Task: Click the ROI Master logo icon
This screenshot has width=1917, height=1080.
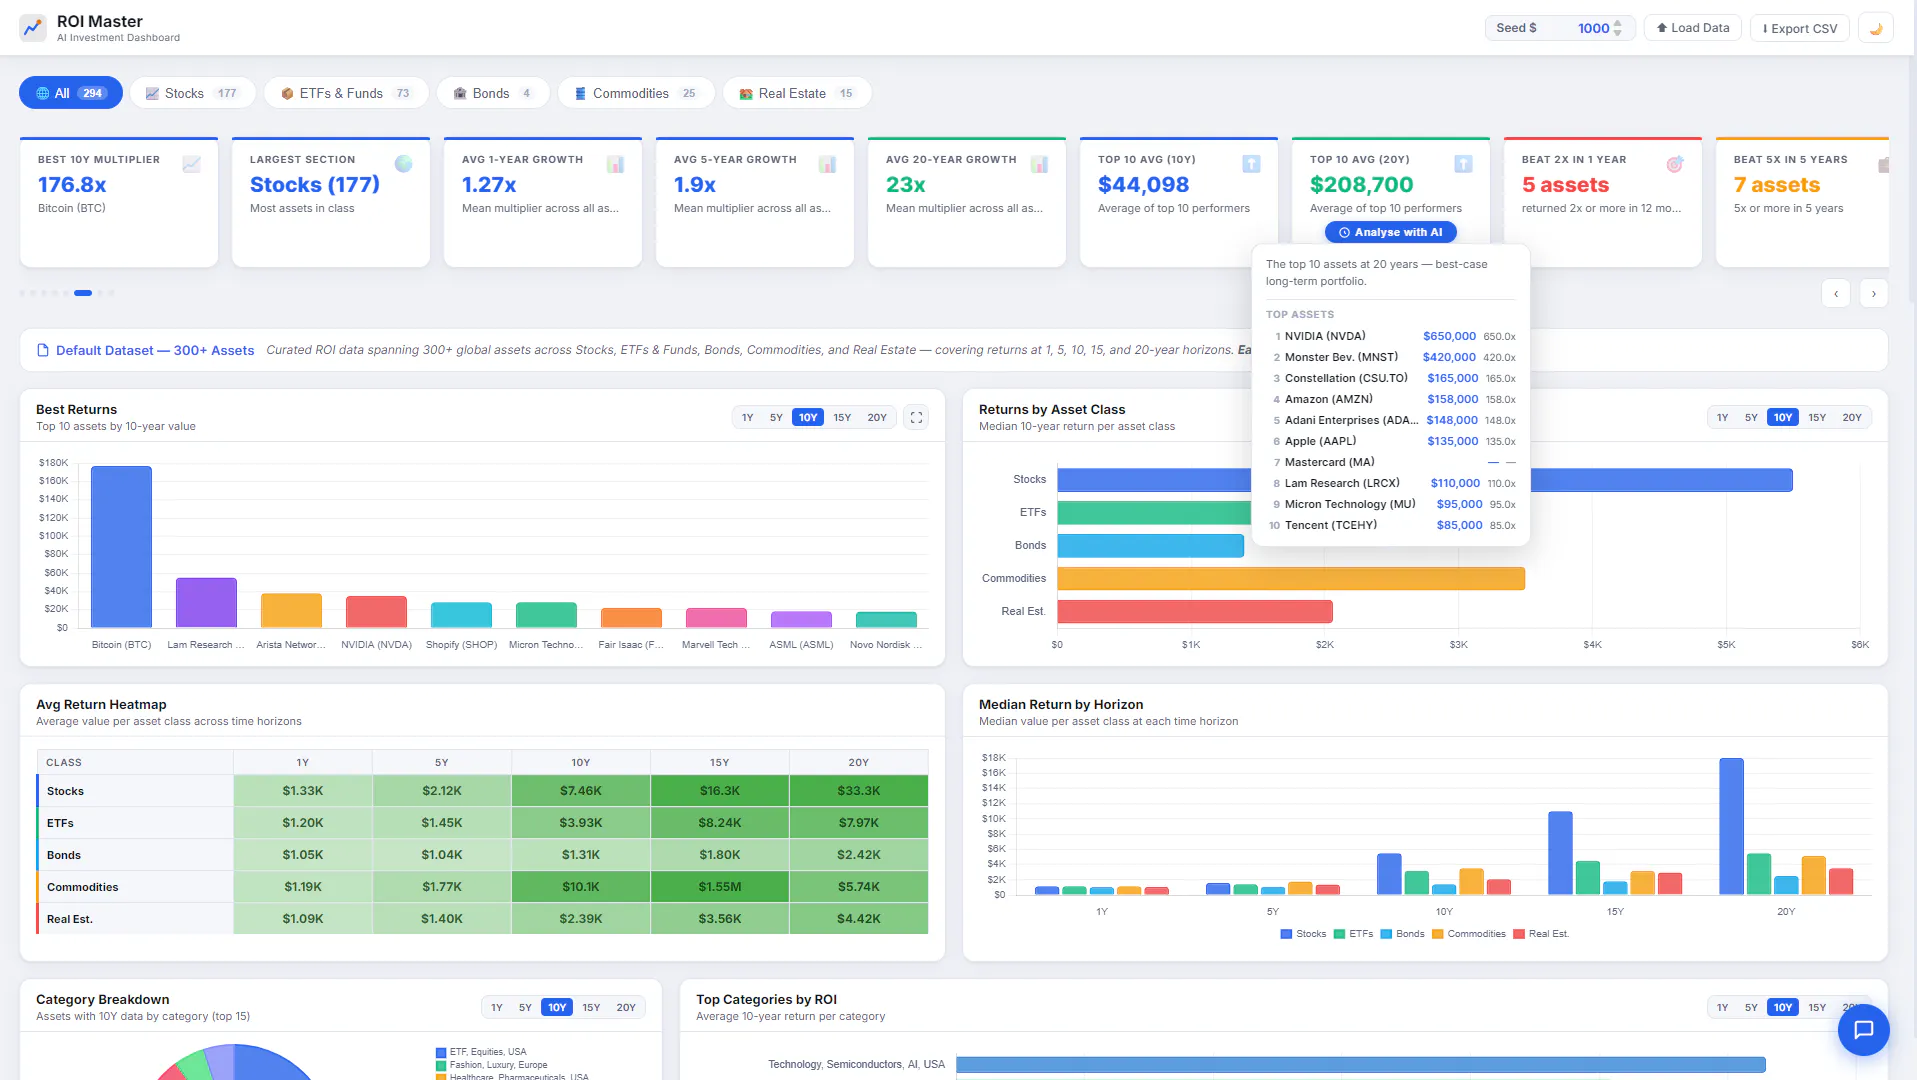Action: (33, 28)
